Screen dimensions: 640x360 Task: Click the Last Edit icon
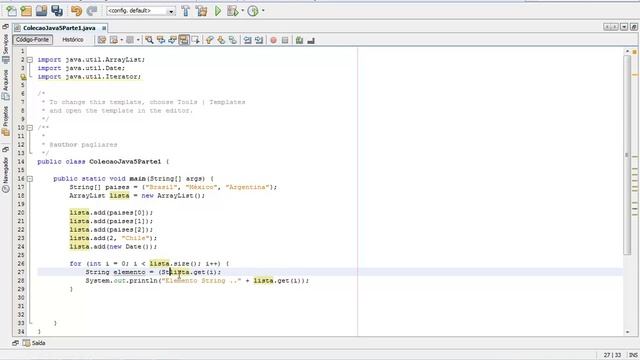102,40
